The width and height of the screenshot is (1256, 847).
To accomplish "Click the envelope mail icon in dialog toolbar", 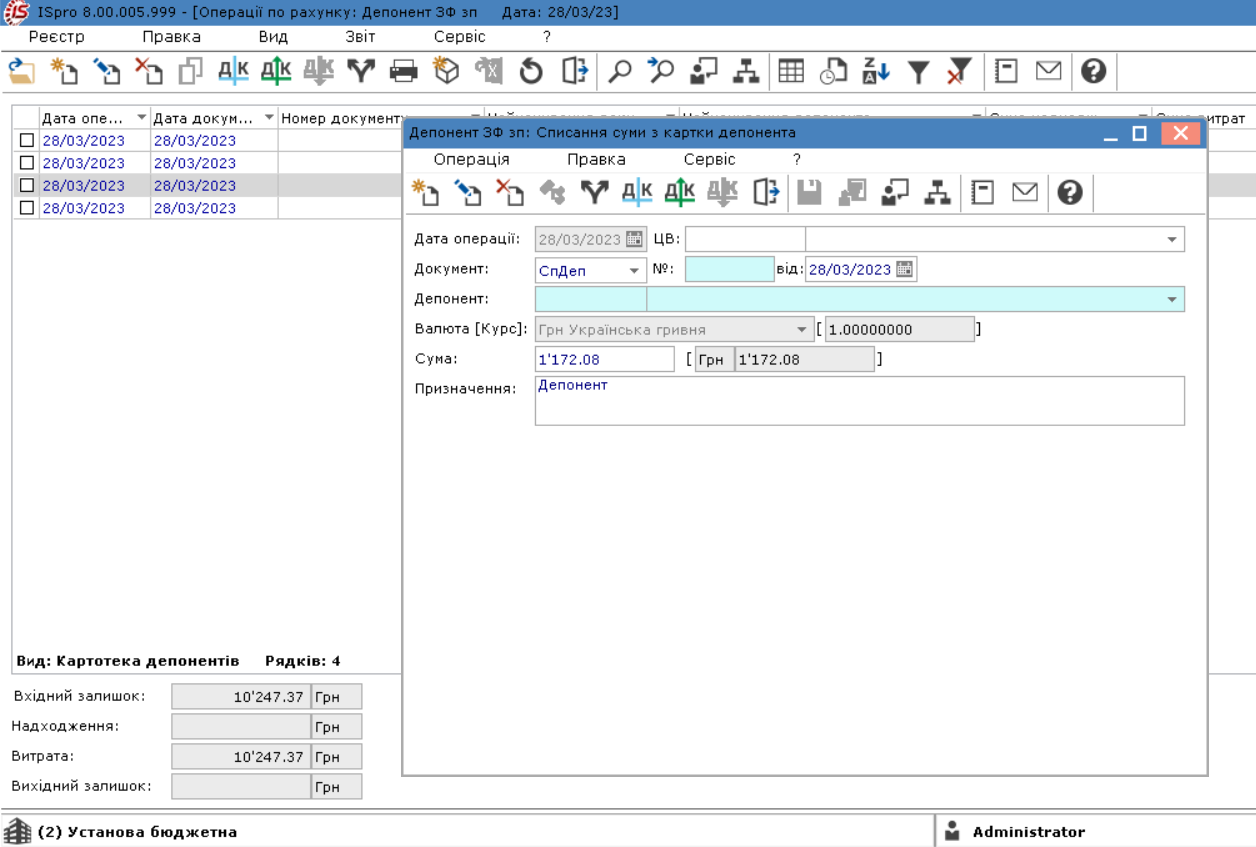I will click(1025, 192).
